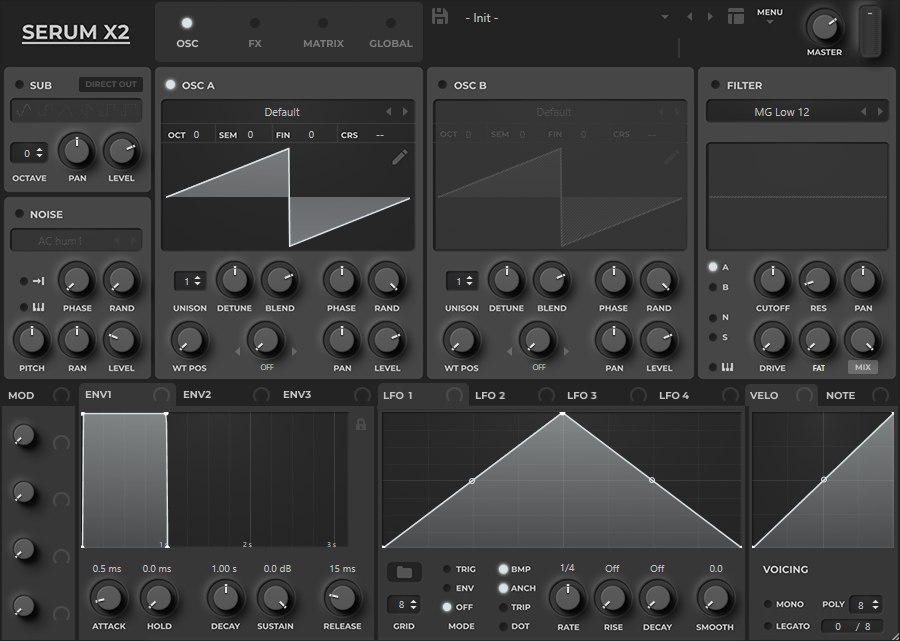Open the MENU dropdown
The image size is (900, 641).
click(770, 15)
